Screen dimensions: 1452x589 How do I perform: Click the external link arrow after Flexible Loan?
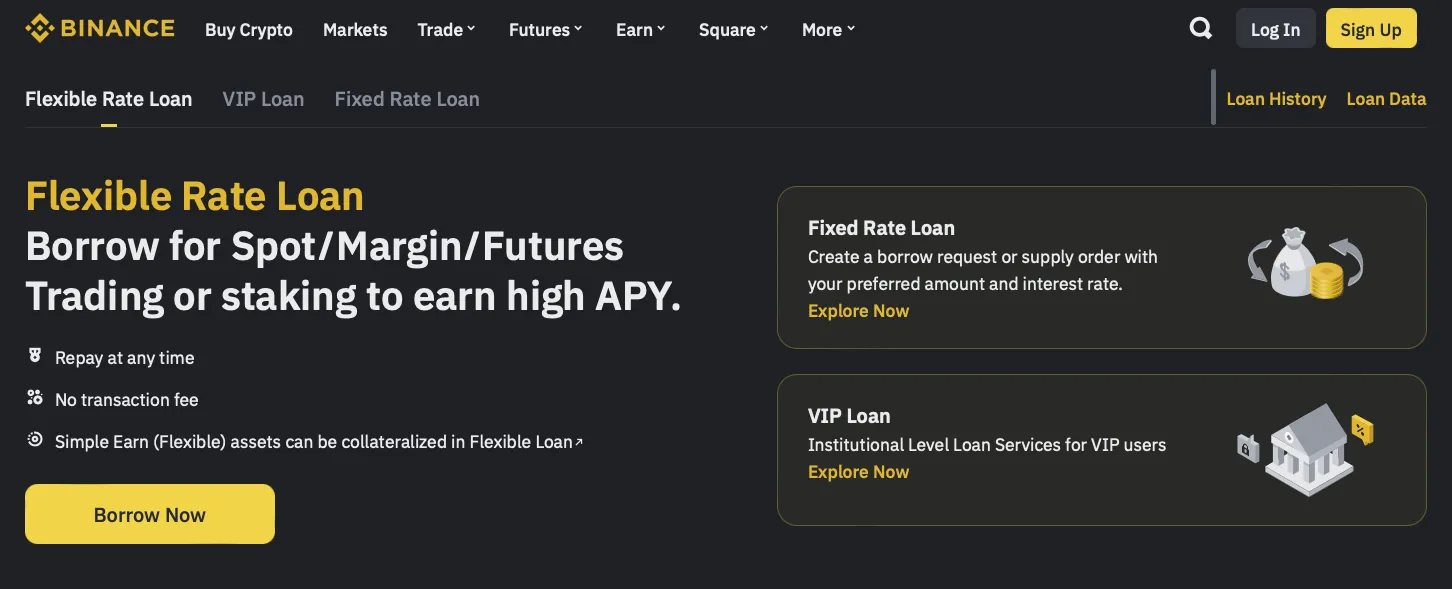579,440
